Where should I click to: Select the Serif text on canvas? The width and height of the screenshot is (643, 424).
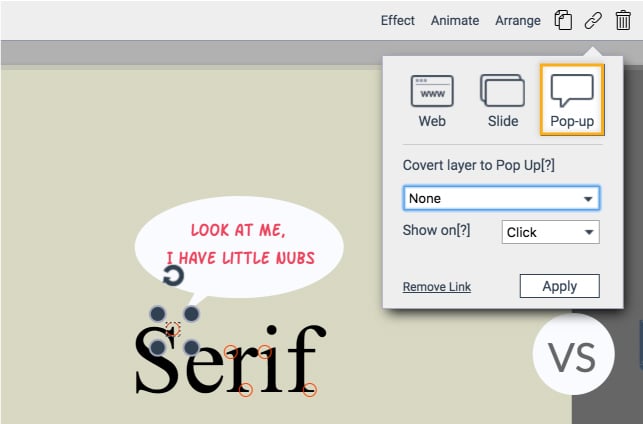coord(230,359)
